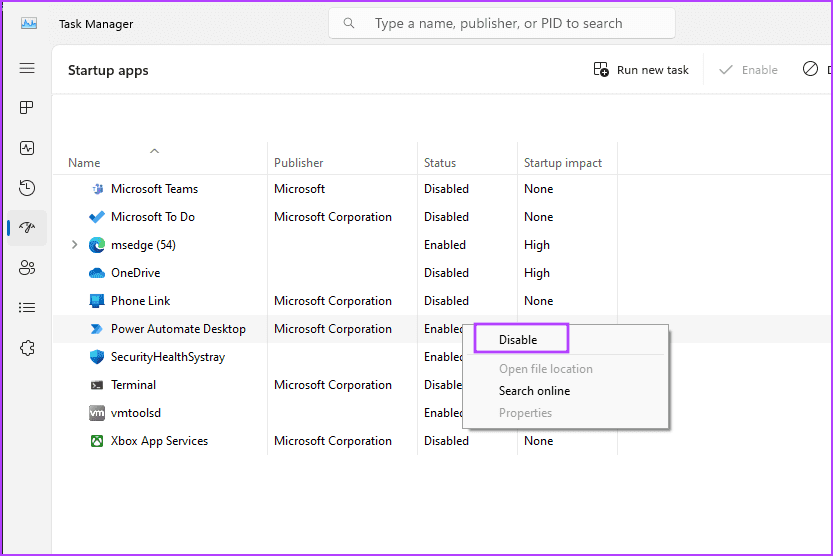The width and height of the screenshot is (833, 556).
Task: Click the Enable toolbar button
Action: pos(748,70)
